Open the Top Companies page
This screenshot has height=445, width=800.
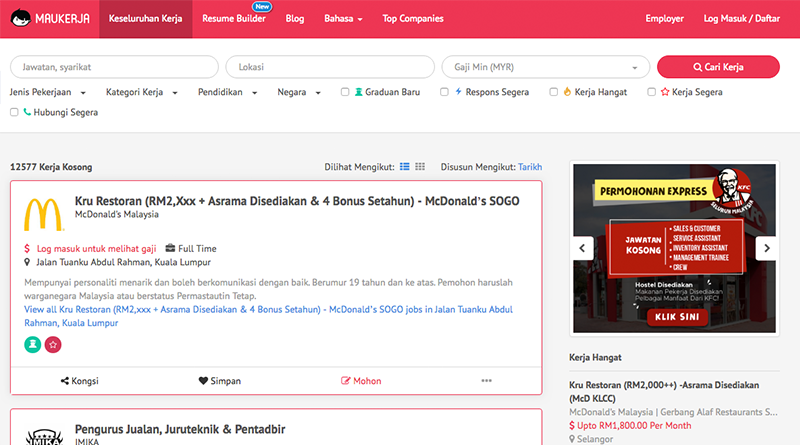coord(412,19)
